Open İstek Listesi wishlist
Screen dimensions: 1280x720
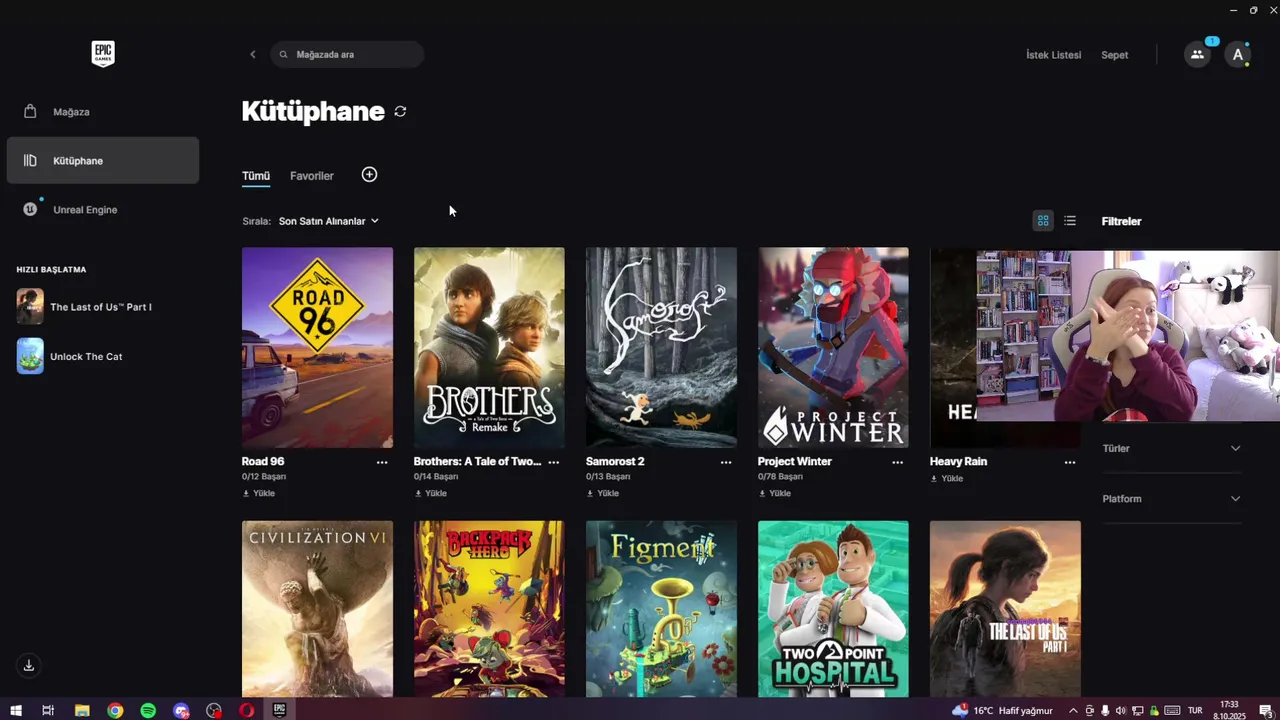[1054, 55]
